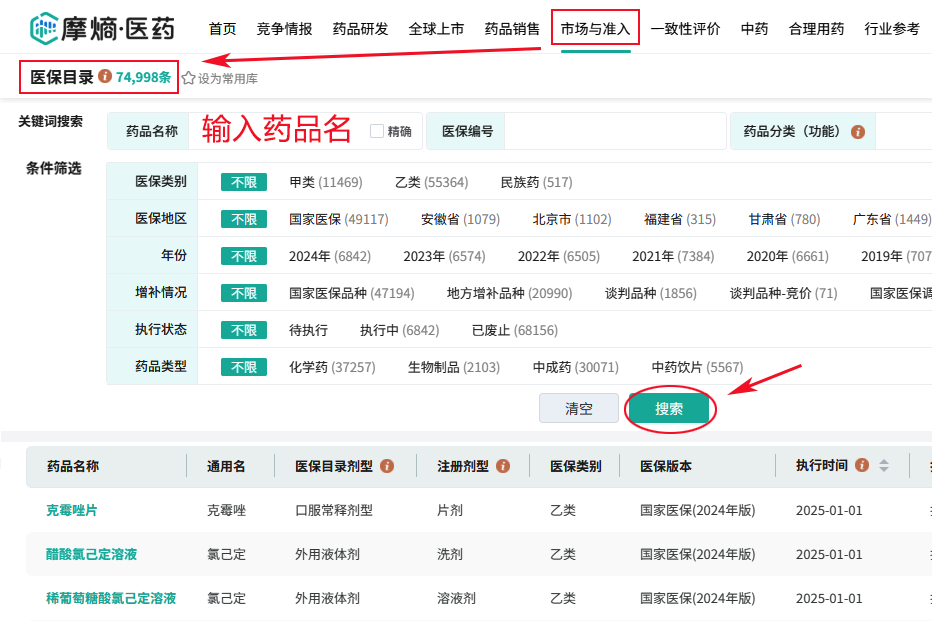Click the 设为常用库 star icon
932x621 pixels.
click(188, 76)
